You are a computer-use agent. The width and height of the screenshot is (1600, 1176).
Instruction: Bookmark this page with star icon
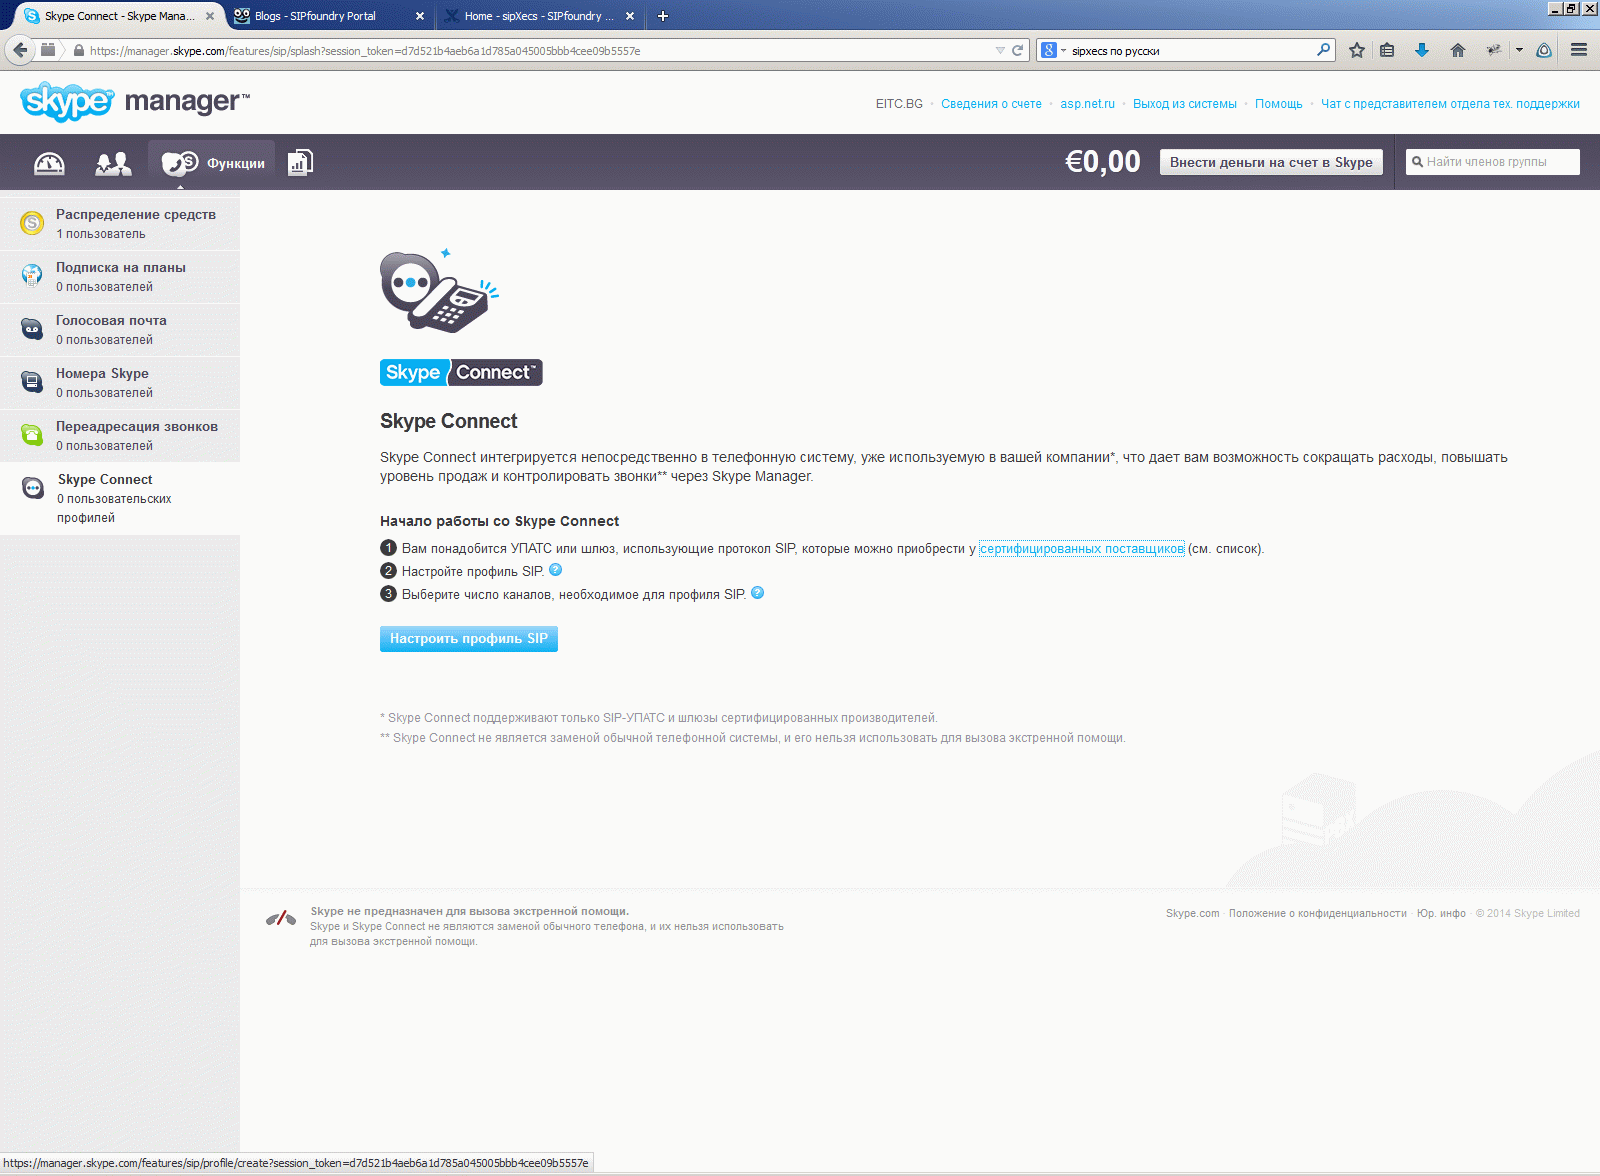pyautogui.click(x=1357, y=50)
